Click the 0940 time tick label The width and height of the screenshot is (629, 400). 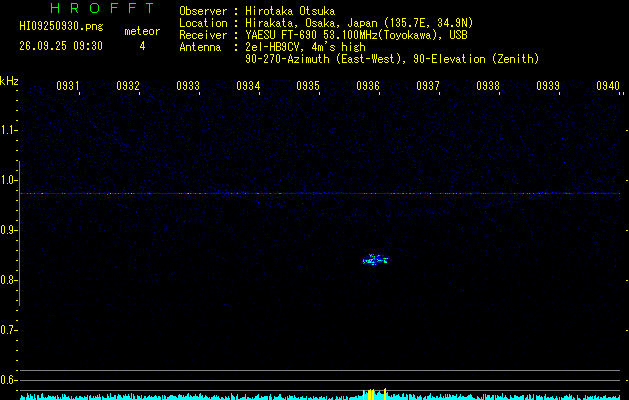(x=608, y=86)
